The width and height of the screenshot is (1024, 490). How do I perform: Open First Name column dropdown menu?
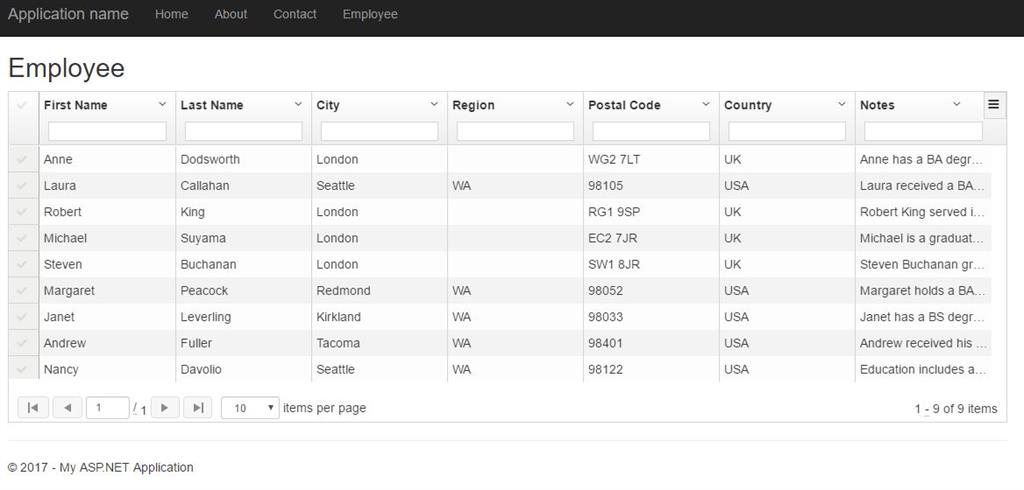click(162, 104)
